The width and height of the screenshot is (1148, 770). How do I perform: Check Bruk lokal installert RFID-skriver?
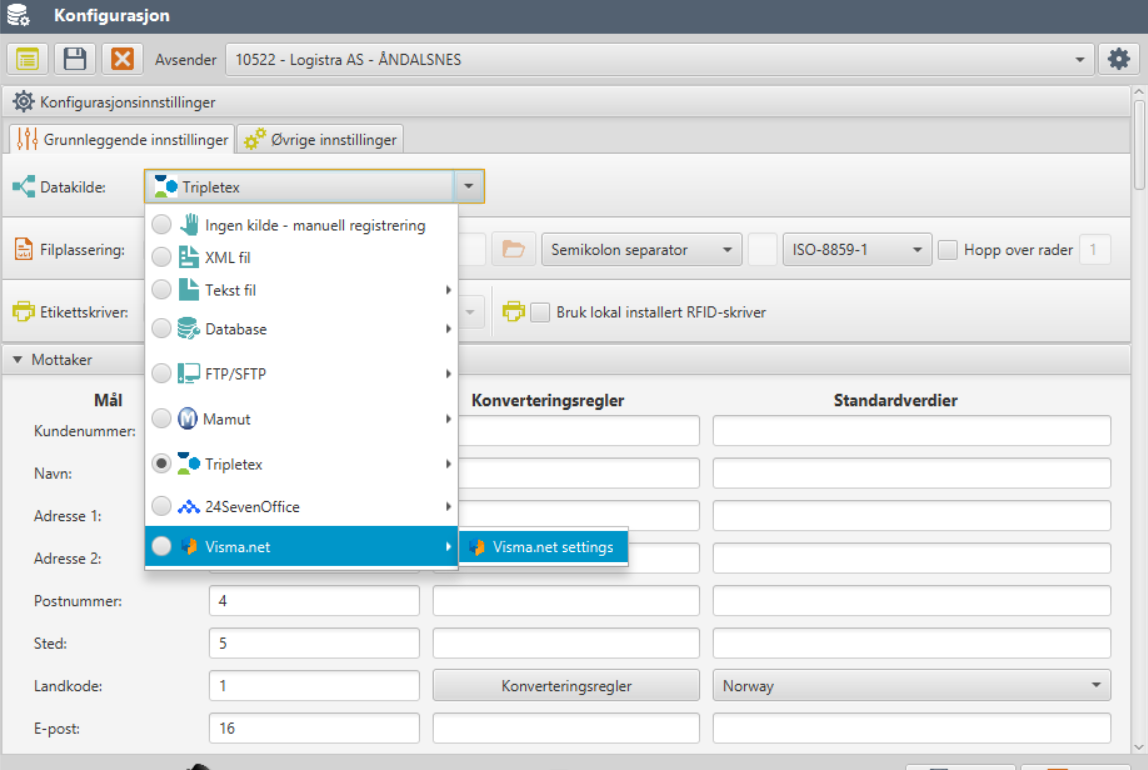(x=540, y=311)
